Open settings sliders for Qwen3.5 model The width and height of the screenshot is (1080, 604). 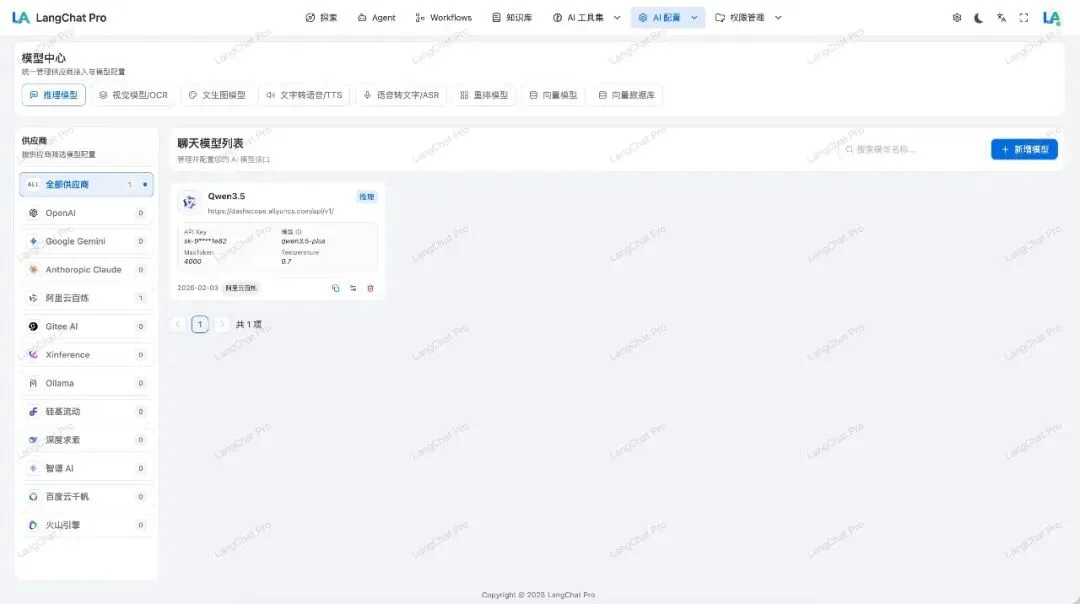click(x=353, y=288)
